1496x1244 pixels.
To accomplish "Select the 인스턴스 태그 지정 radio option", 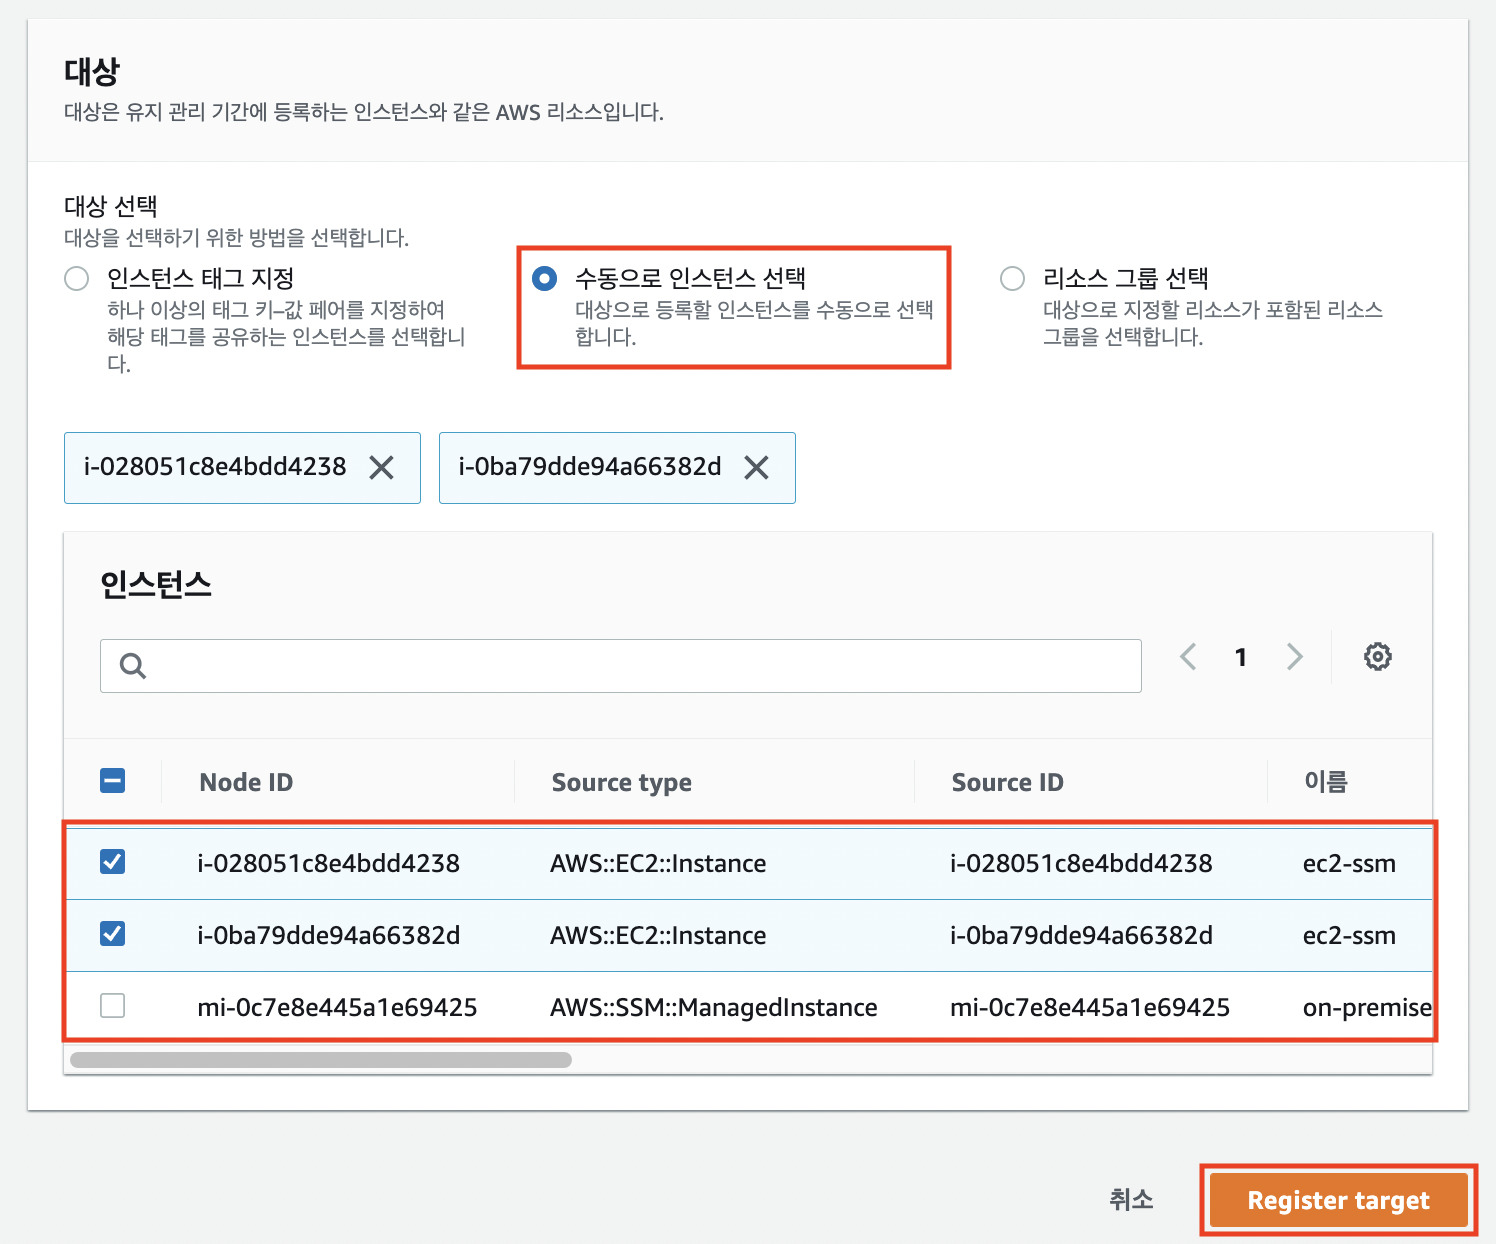I will 76,278.
